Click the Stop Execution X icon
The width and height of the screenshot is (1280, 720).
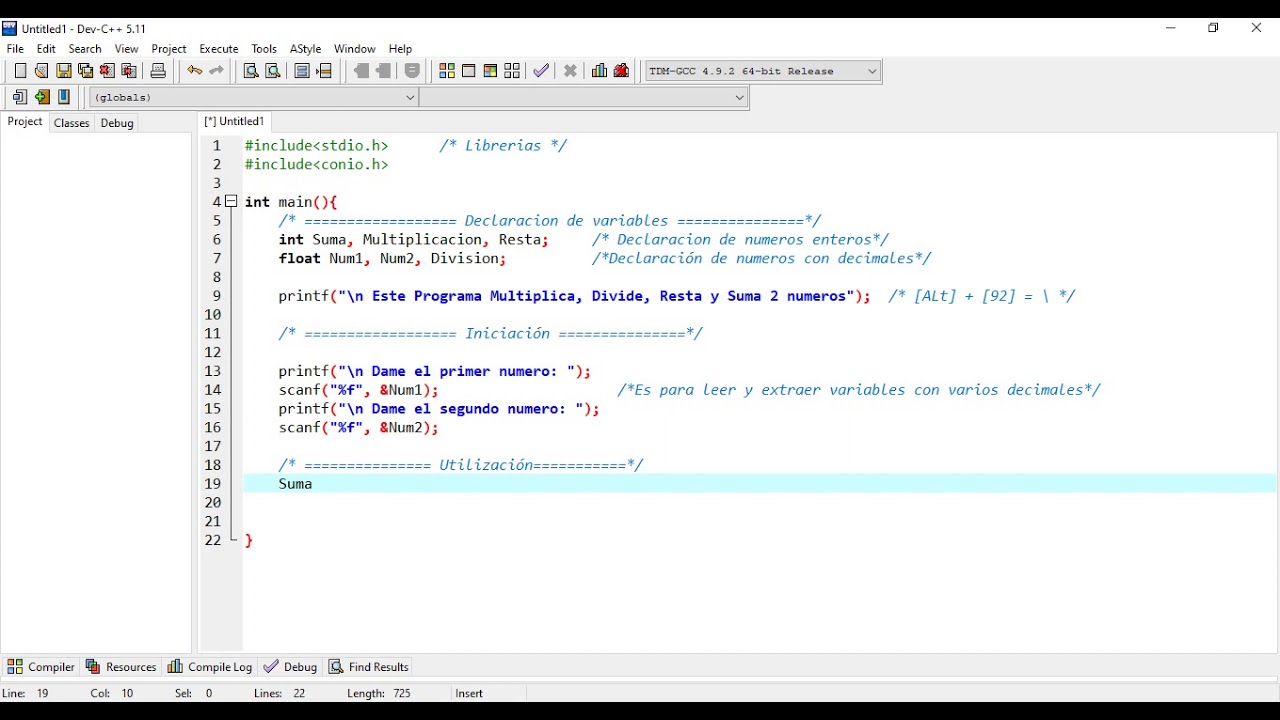570,71
